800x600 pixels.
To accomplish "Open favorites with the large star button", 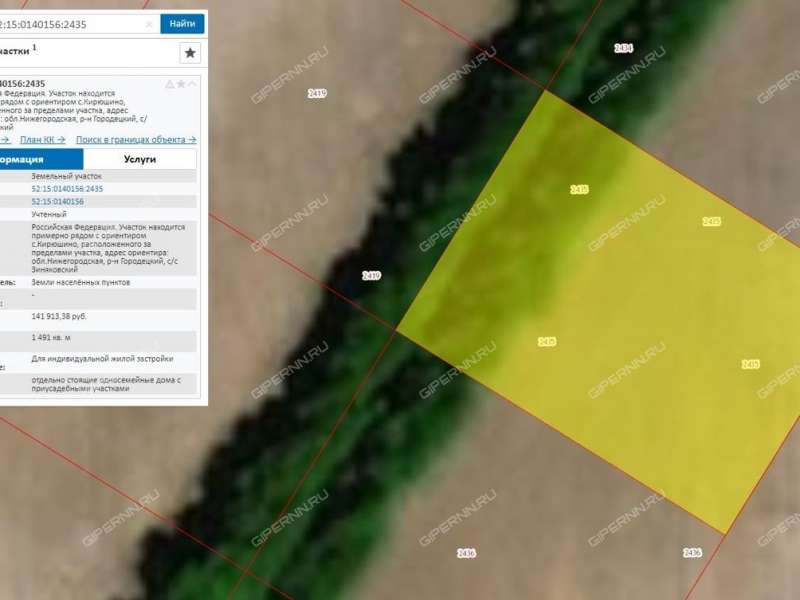I will click(x=190, y=53).
